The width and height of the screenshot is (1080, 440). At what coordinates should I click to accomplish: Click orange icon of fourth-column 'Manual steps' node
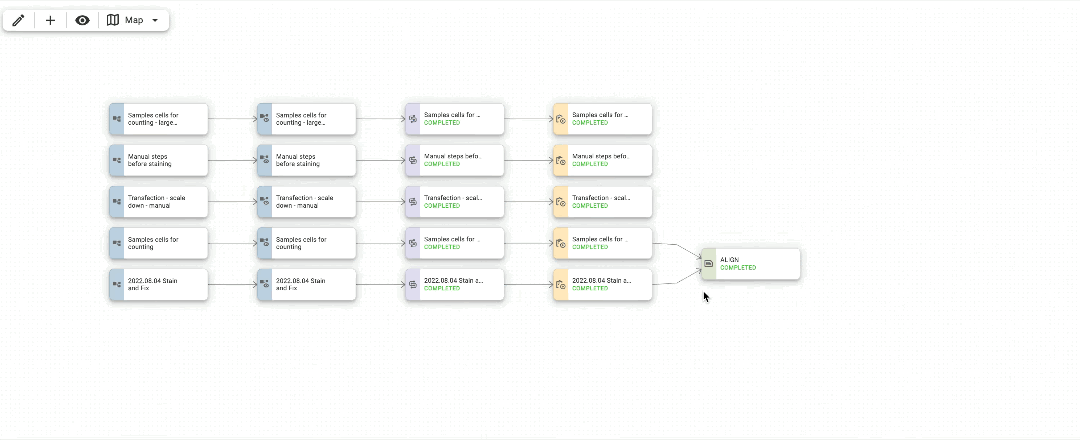pyautogui.click(x=560, y=160)
